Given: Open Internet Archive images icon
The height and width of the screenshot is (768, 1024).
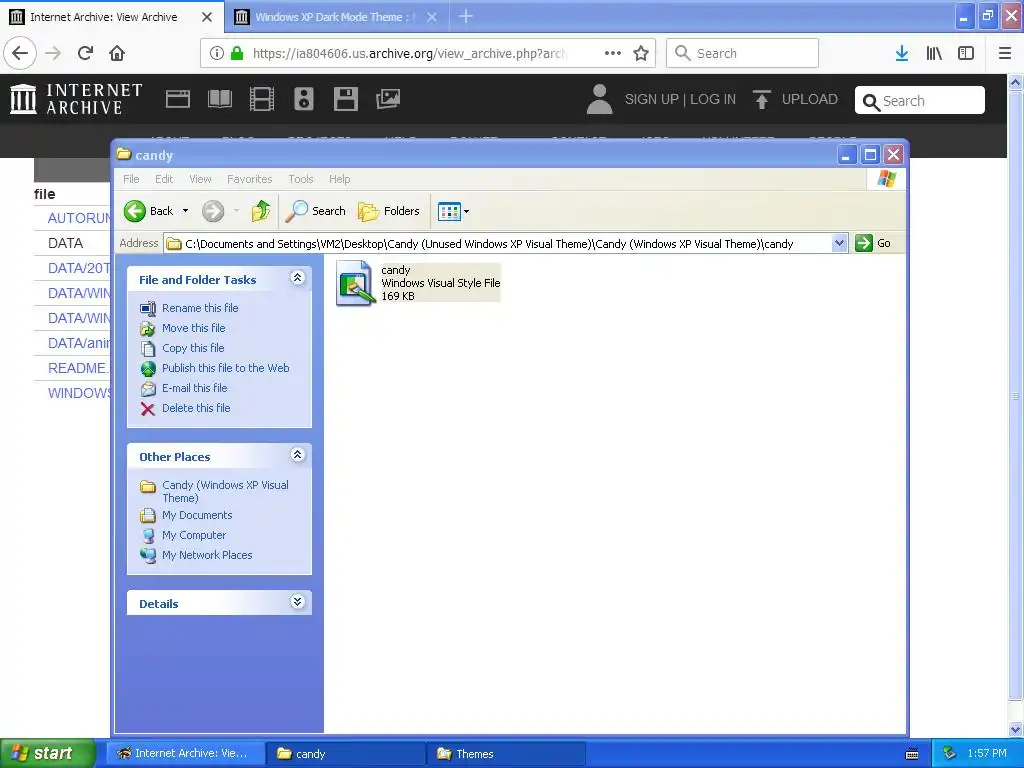Looking at the screenshot, I should [x=388, y=99].
